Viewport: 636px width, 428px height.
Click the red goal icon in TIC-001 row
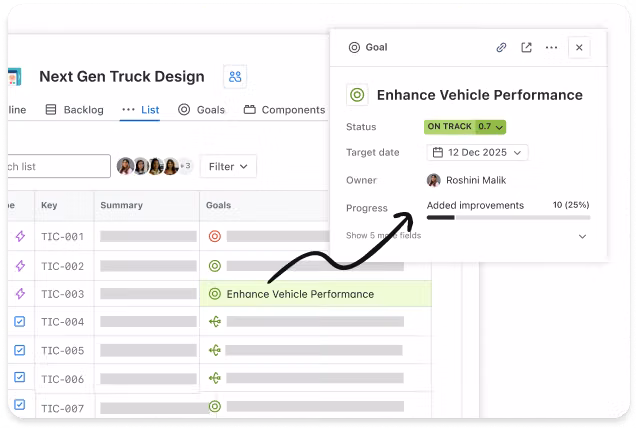click(214, 237)
